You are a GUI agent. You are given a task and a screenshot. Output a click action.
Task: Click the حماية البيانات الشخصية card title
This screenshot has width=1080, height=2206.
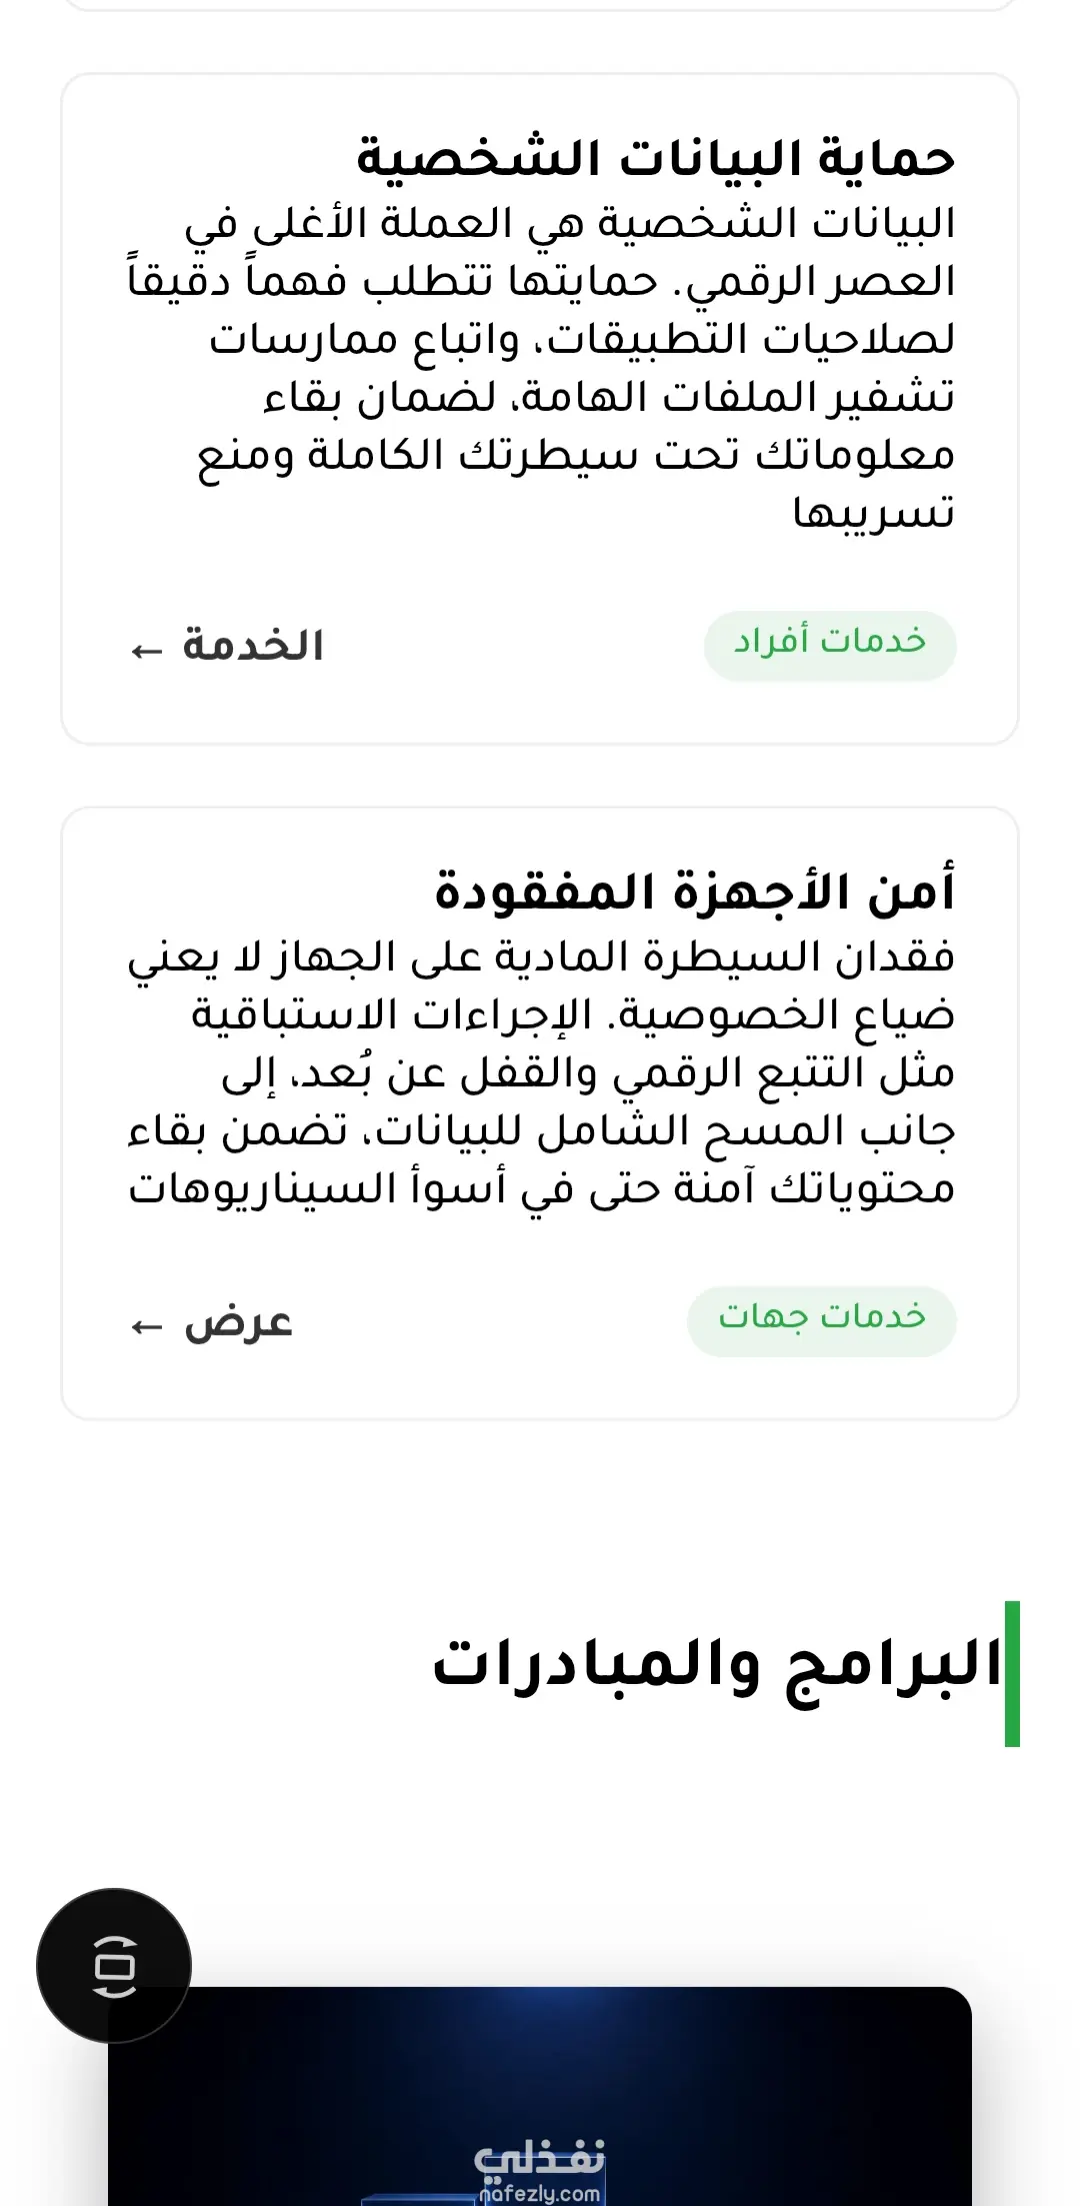coord(656,158)
